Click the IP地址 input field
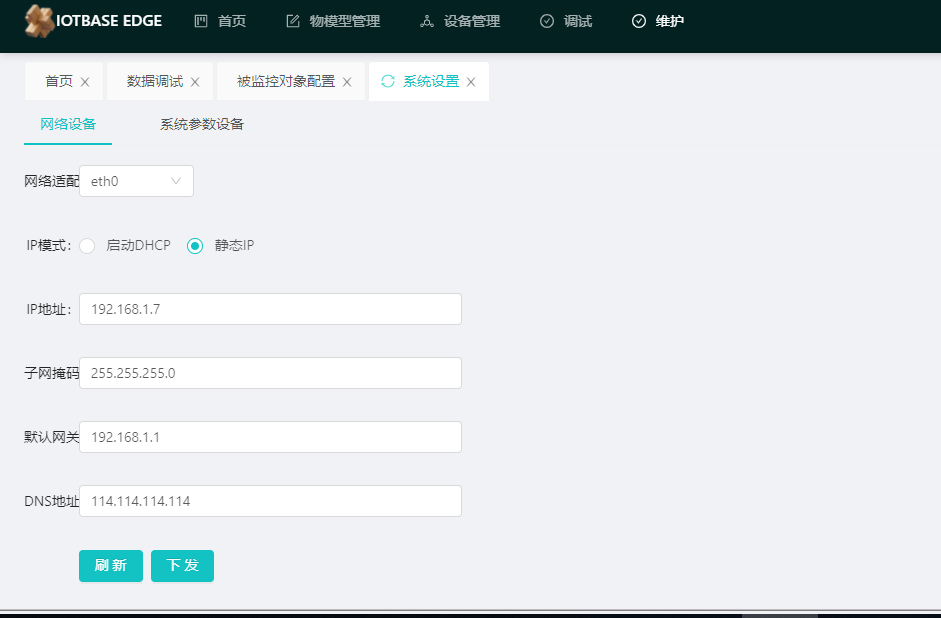The image size is (941, 618). coord(270,309)
